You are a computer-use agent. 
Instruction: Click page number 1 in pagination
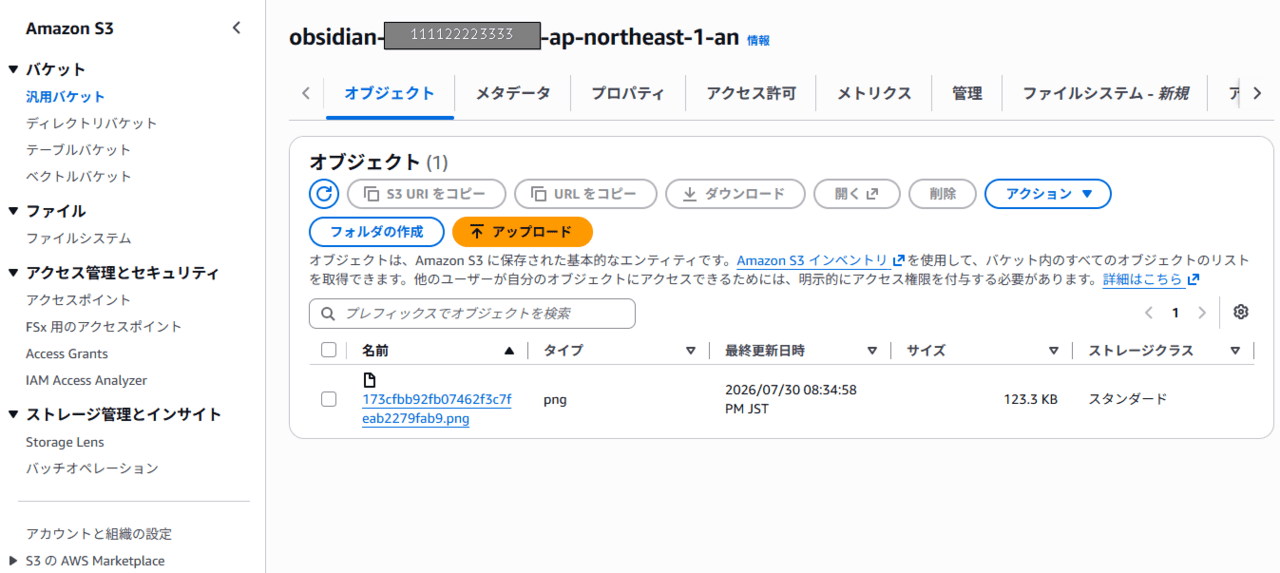[1176, 313]
